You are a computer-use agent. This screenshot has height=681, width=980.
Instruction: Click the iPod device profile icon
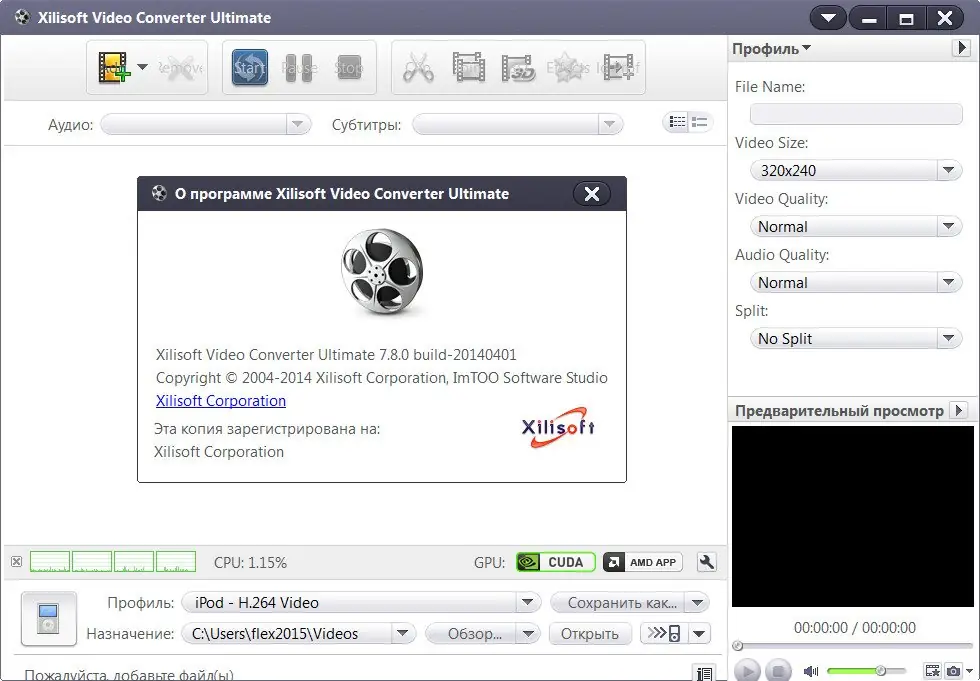(x=49, y=619)
